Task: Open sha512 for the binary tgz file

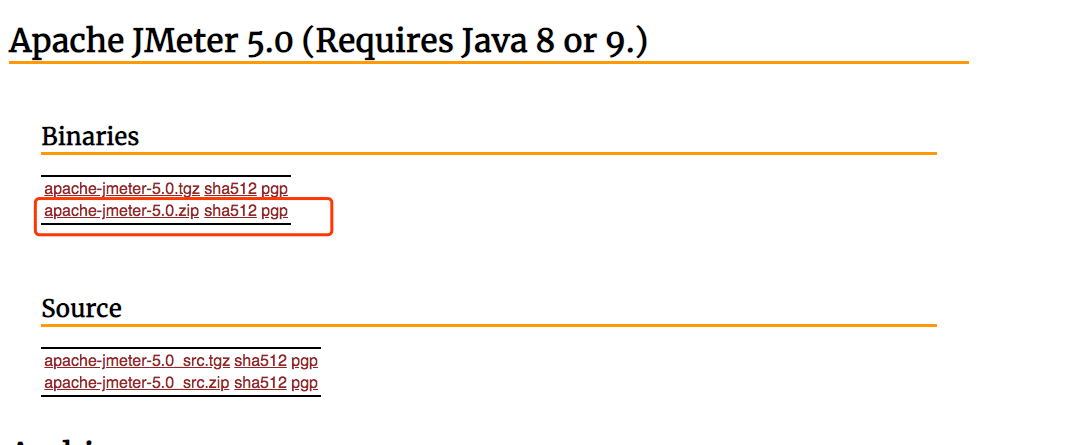Action: click(x=230, y=188)
